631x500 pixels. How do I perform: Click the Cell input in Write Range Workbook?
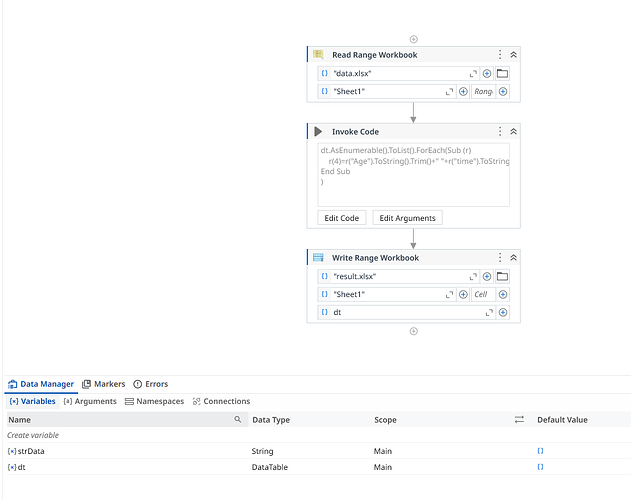(483, 295)
